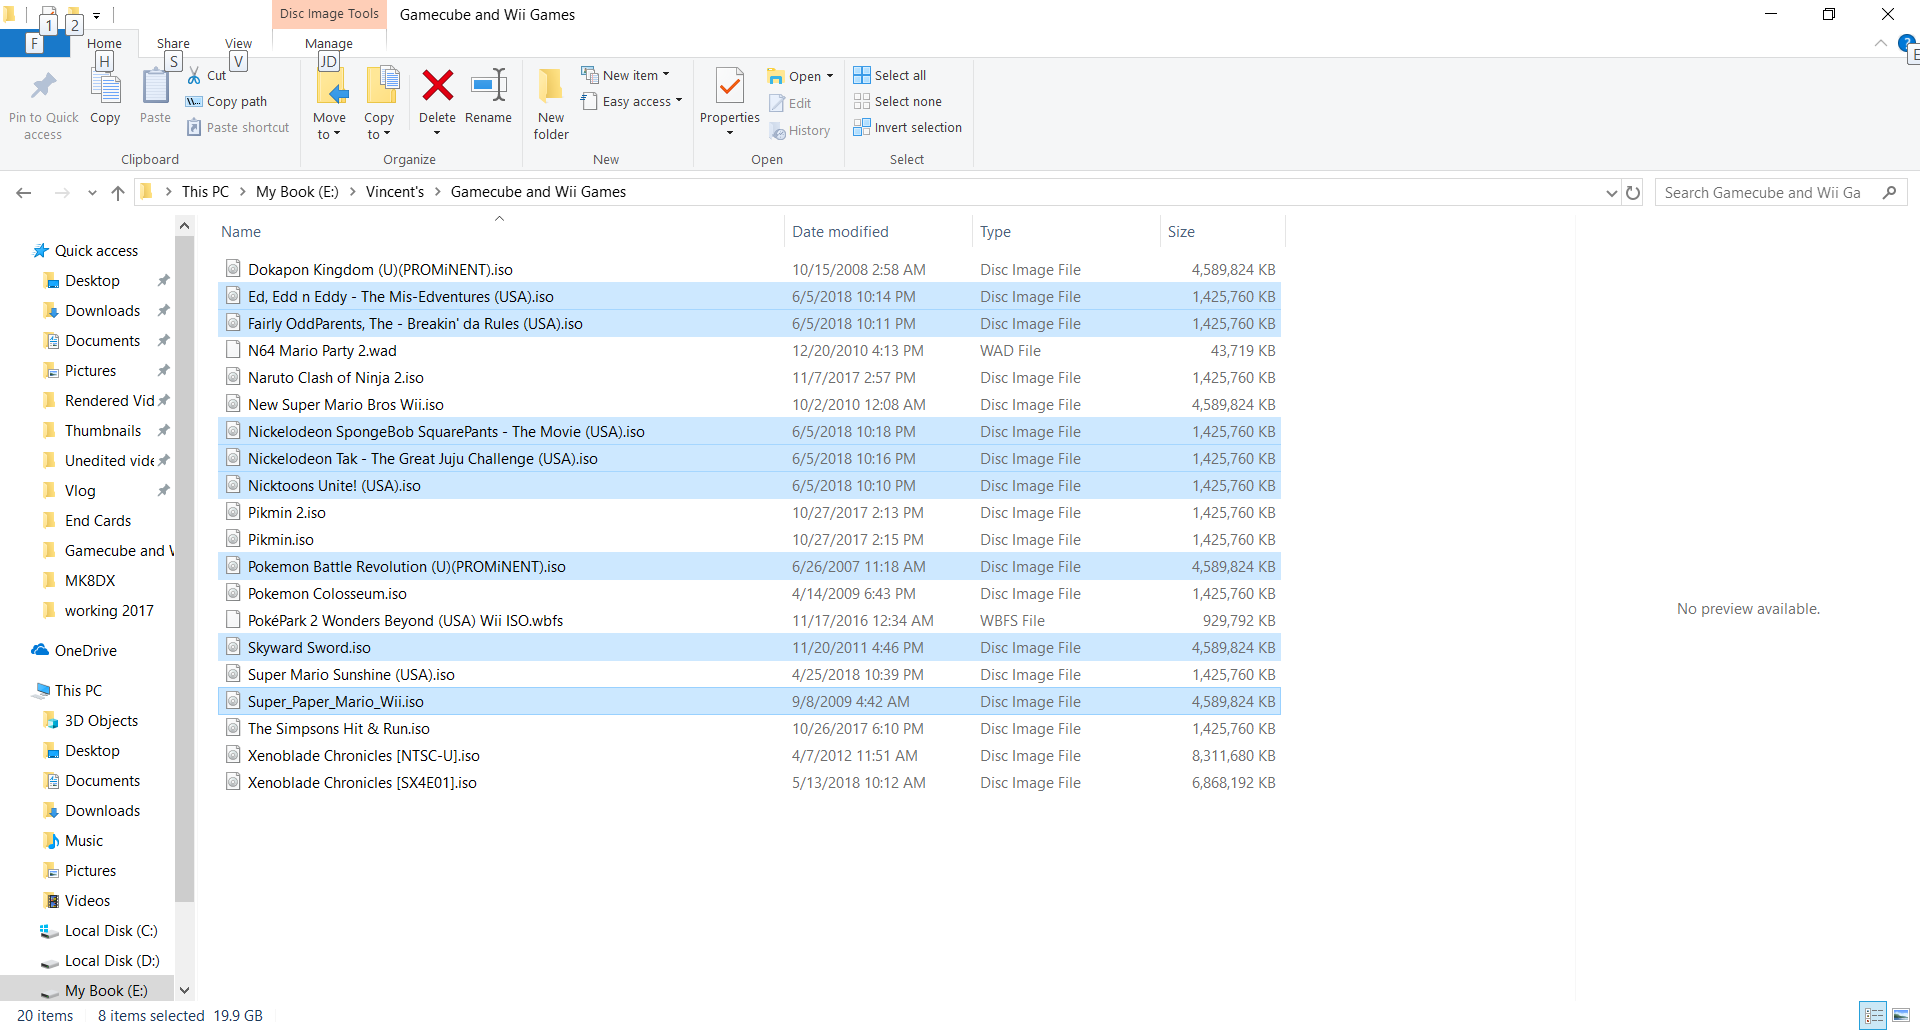Select Pokemon Colosseum.iso file
The image size is (1920, 1030).
pos(749,594)
